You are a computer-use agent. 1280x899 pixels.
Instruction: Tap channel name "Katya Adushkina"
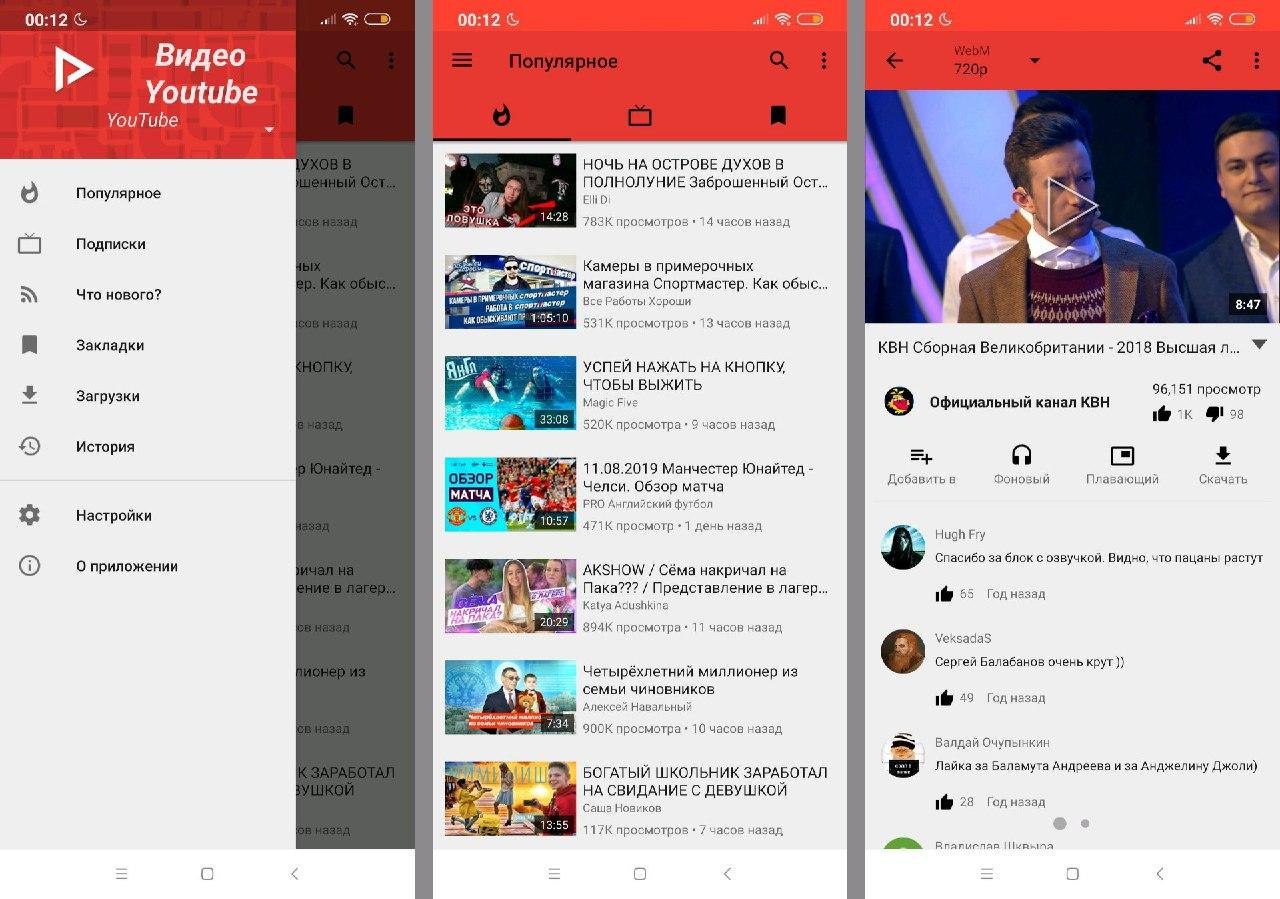pos(626,606)
